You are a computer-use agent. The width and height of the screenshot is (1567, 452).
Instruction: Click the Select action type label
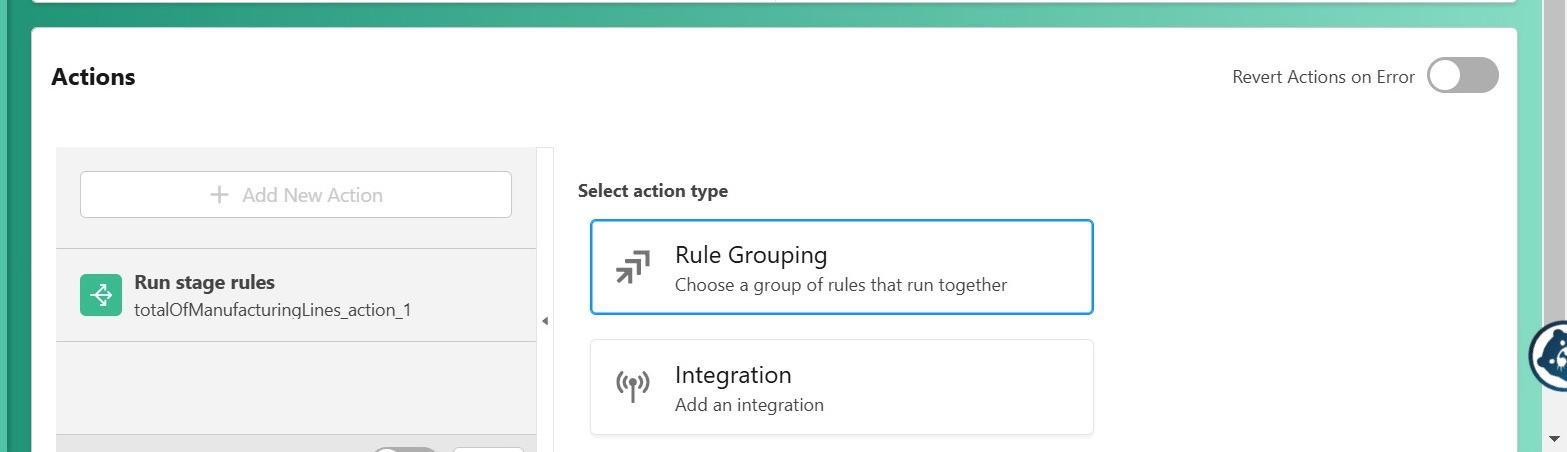tap(653, 191)
